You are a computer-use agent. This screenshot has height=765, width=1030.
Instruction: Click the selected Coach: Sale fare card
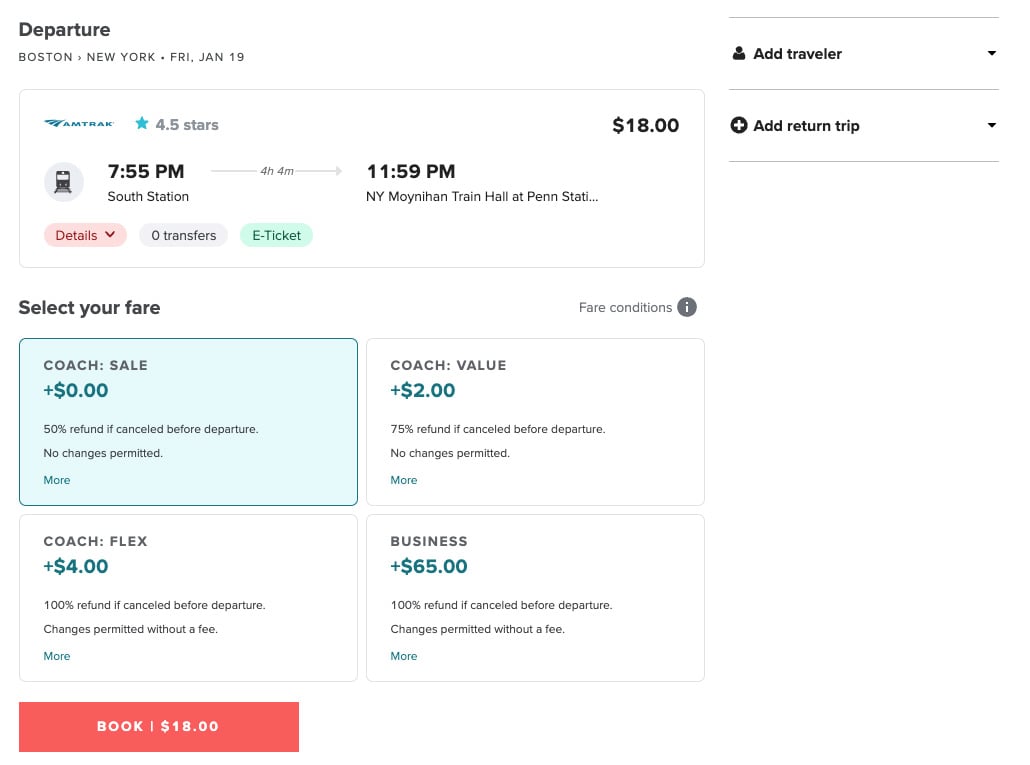point(188,421)
